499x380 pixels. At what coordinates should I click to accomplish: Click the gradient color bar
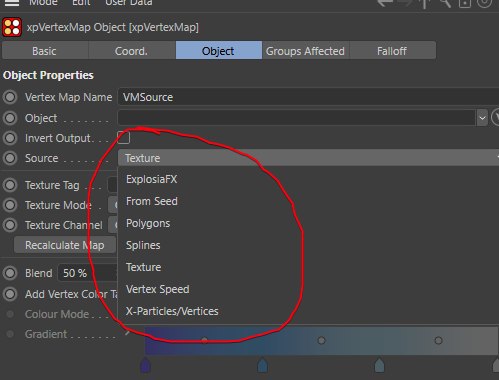pyautogui.click(x=321, y=341)
